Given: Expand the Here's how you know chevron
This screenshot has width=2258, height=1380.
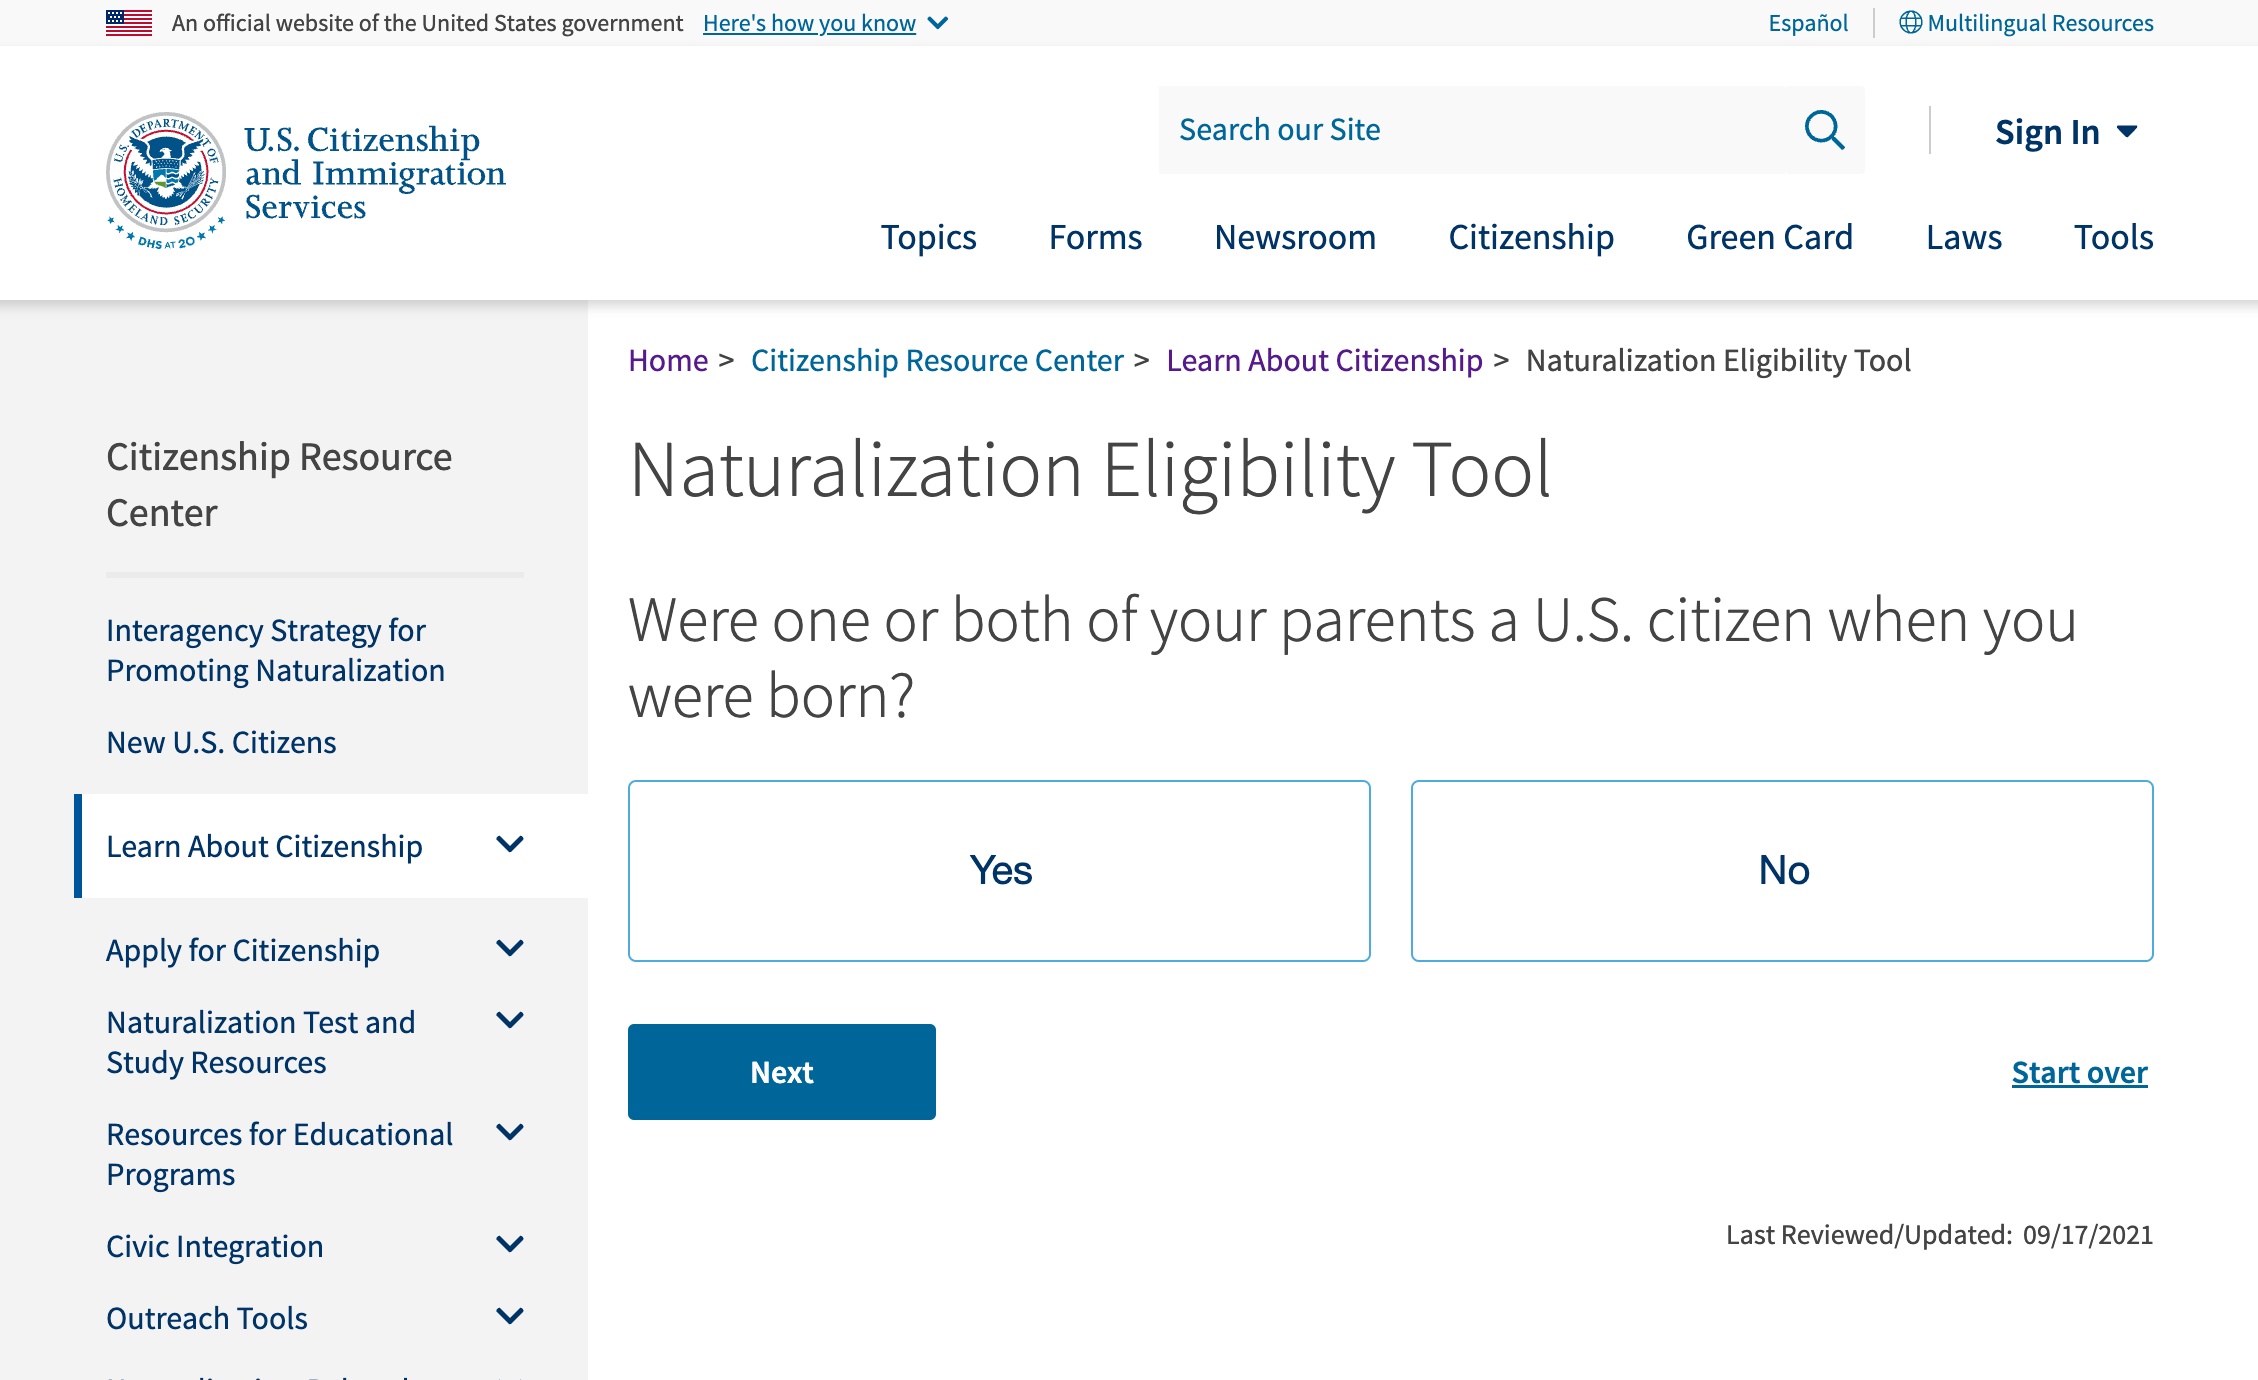Looking at the screenshot, I should pyautogui.click(x=938, y=23).
